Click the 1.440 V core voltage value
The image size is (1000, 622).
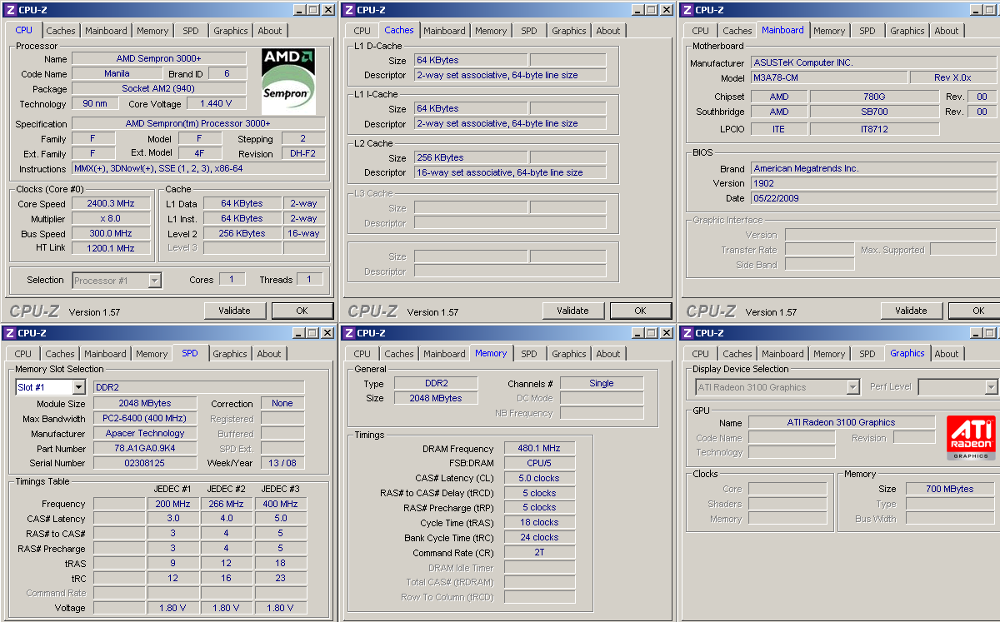coord(216,103)
